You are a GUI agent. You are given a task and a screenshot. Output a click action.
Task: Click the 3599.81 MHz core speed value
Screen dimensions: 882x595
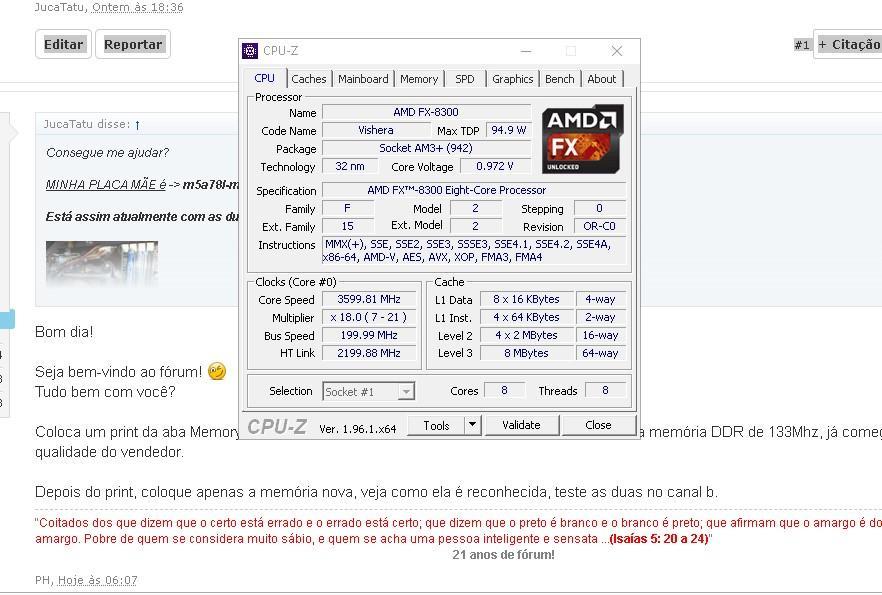click(x=368, y=299)
